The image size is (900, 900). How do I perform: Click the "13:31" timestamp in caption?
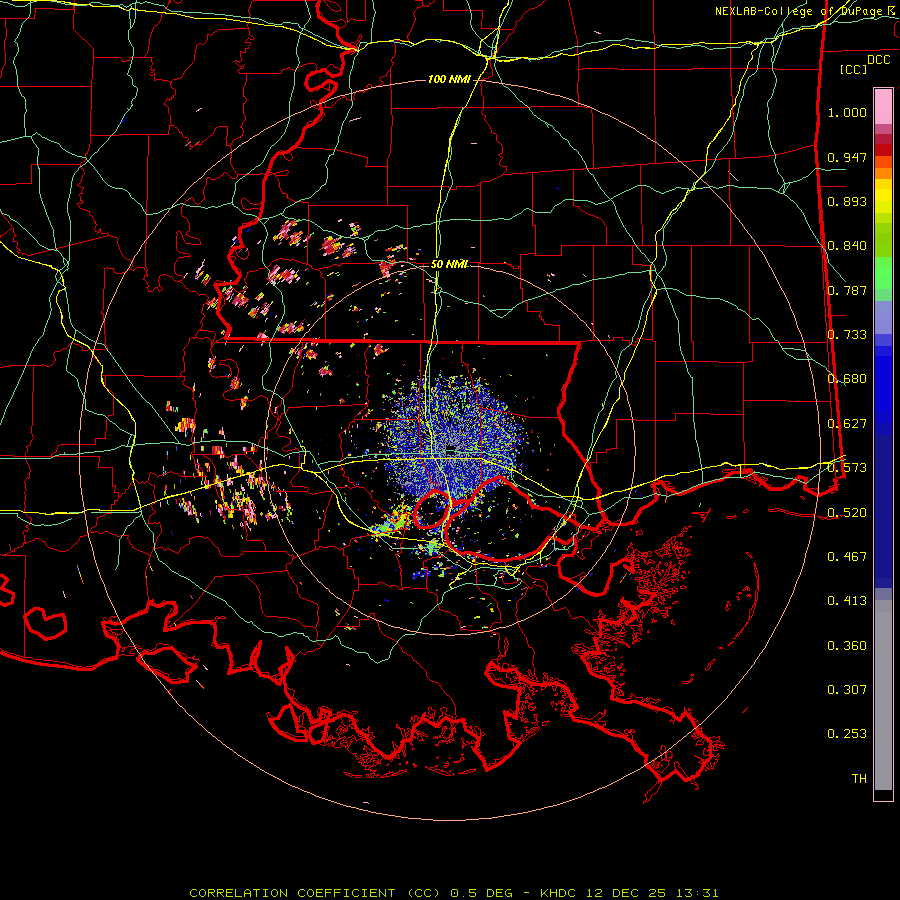tap(695, 893)
